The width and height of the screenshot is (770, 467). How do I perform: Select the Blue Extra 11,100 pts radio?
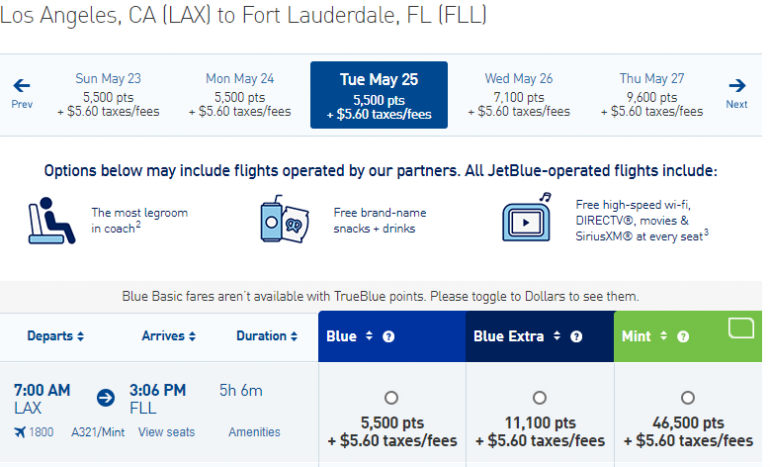(540, 398)
